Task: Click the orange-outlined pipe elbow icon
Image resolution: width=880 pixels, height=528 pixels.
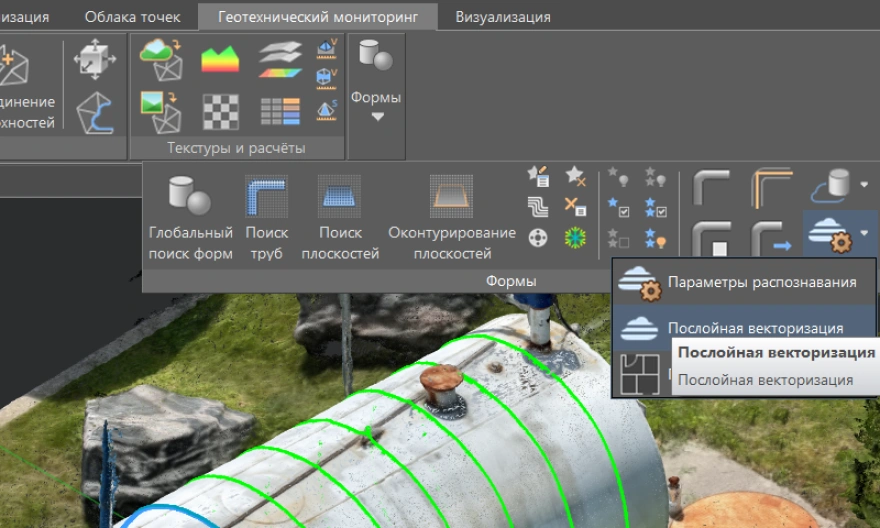Action: pos(770,187)
